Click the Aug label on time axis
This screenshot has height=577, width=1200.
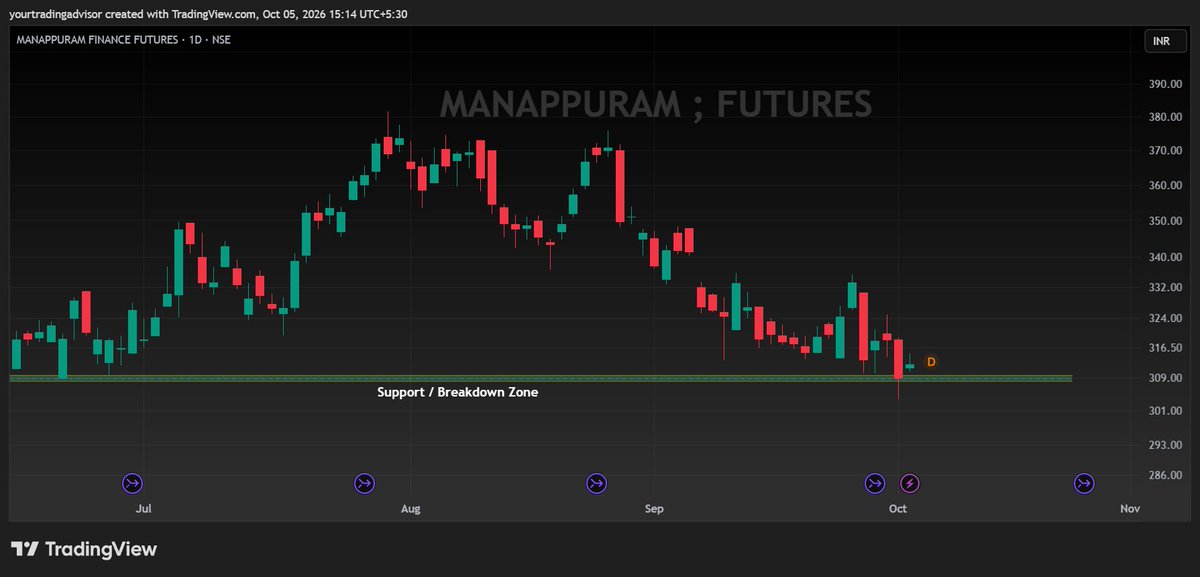410,509
